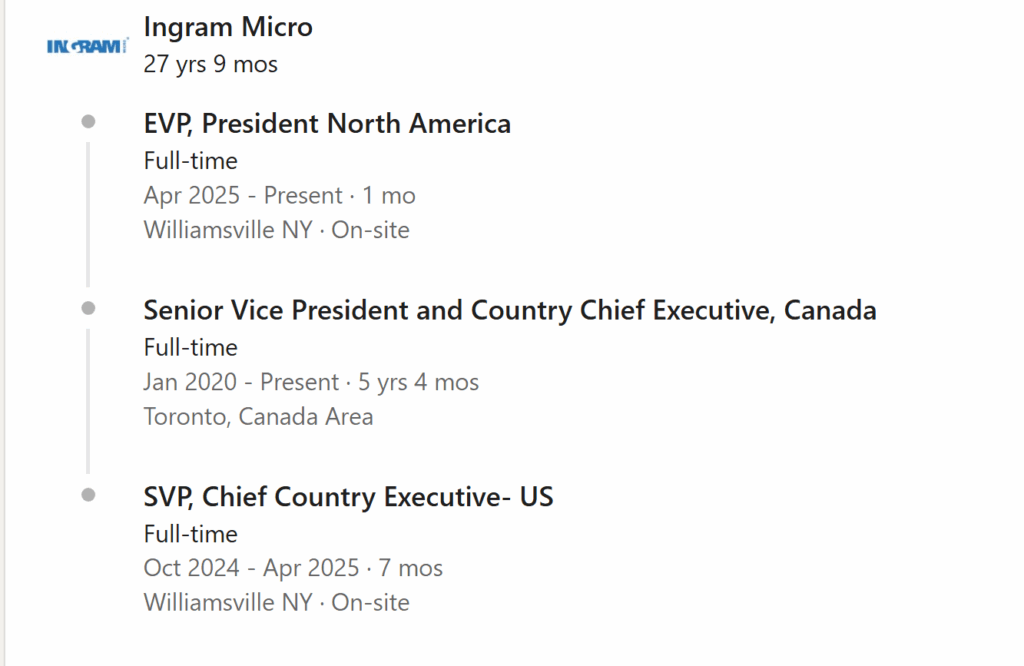Click the Full-time label under SVP, Chief Country

[x=191, y=534]
